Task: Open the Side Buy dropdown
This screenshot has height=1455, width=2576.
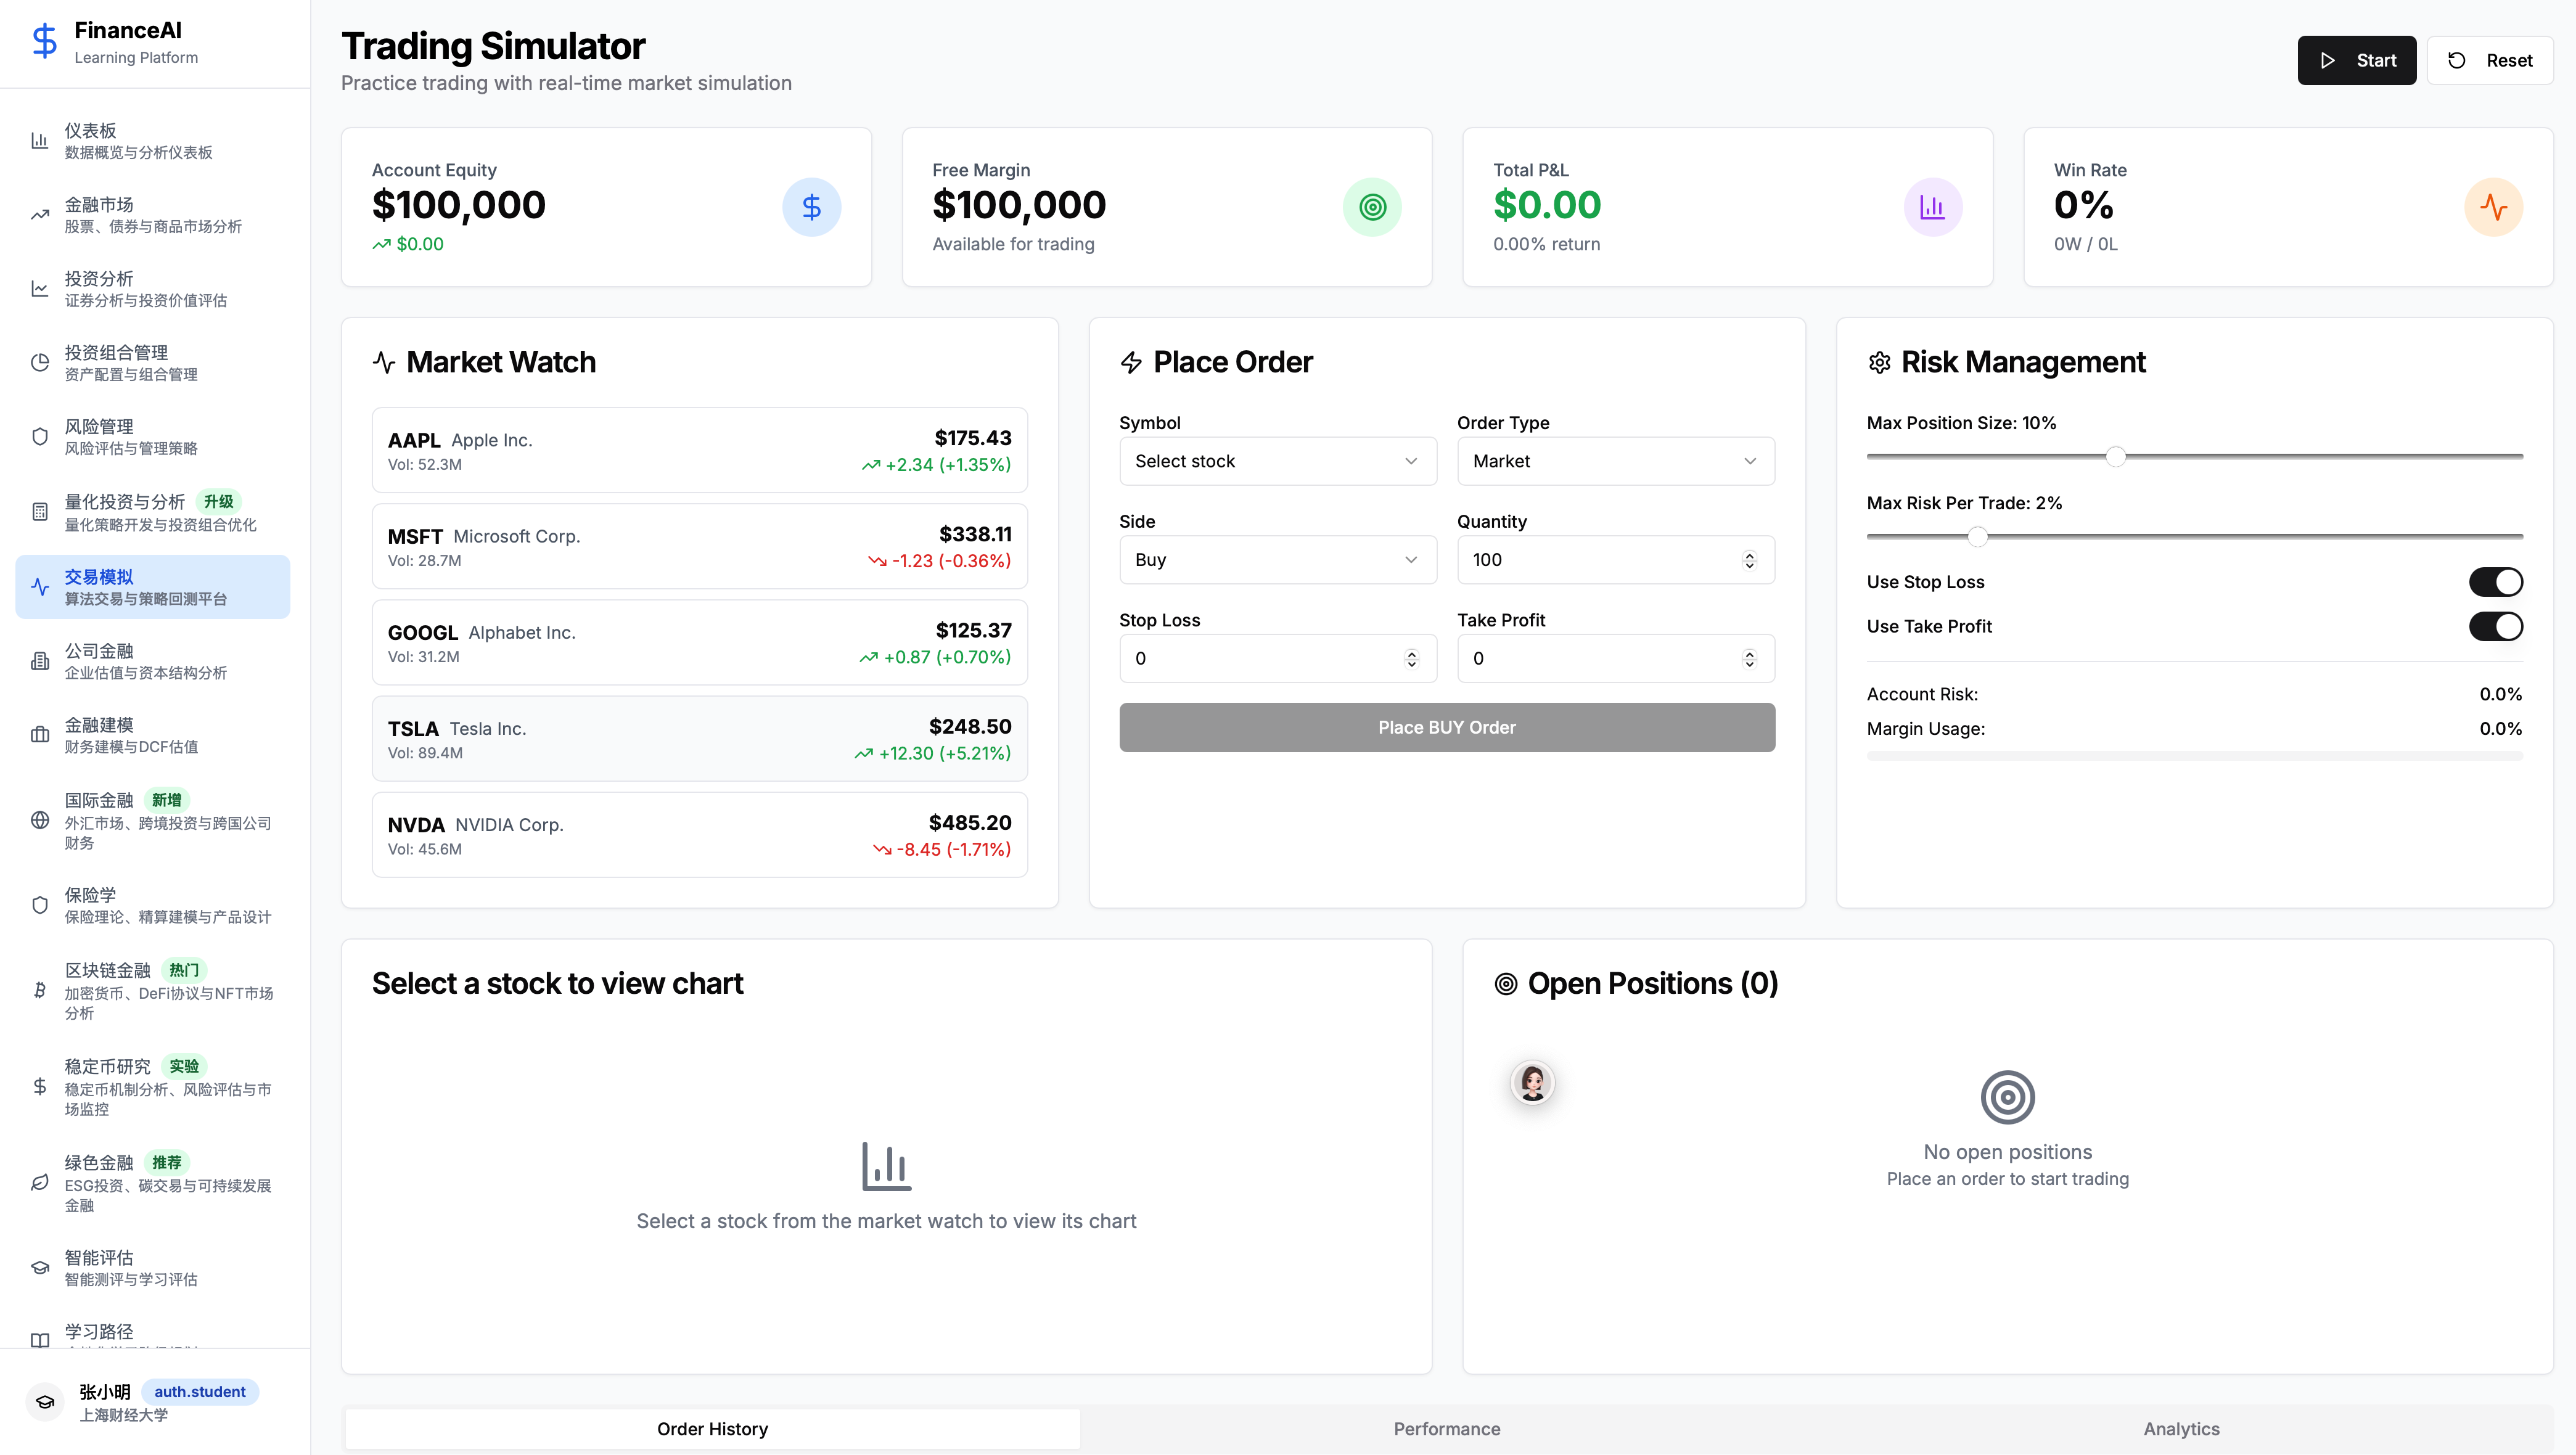Action: coord(1277,560)
